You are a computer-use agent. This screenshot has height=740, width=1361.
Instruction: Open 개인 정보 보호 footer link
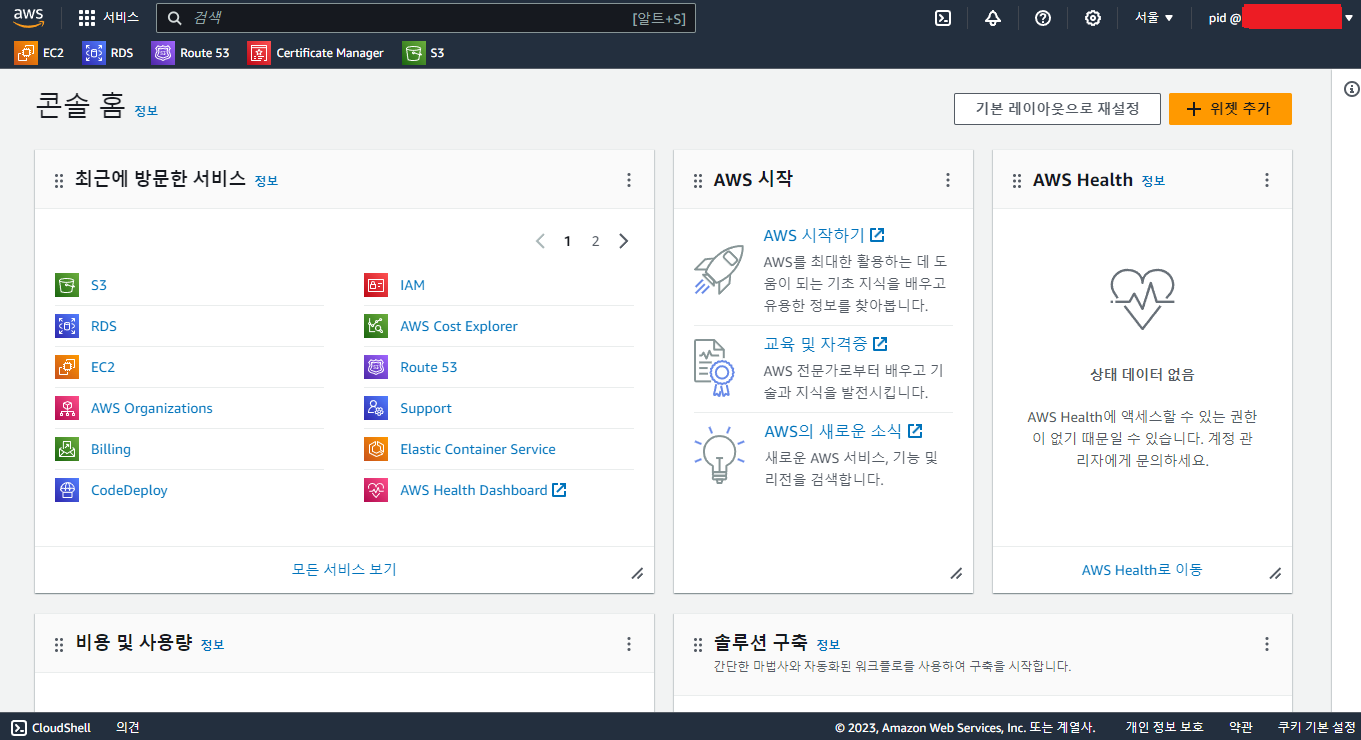(x=1164, y=727)
